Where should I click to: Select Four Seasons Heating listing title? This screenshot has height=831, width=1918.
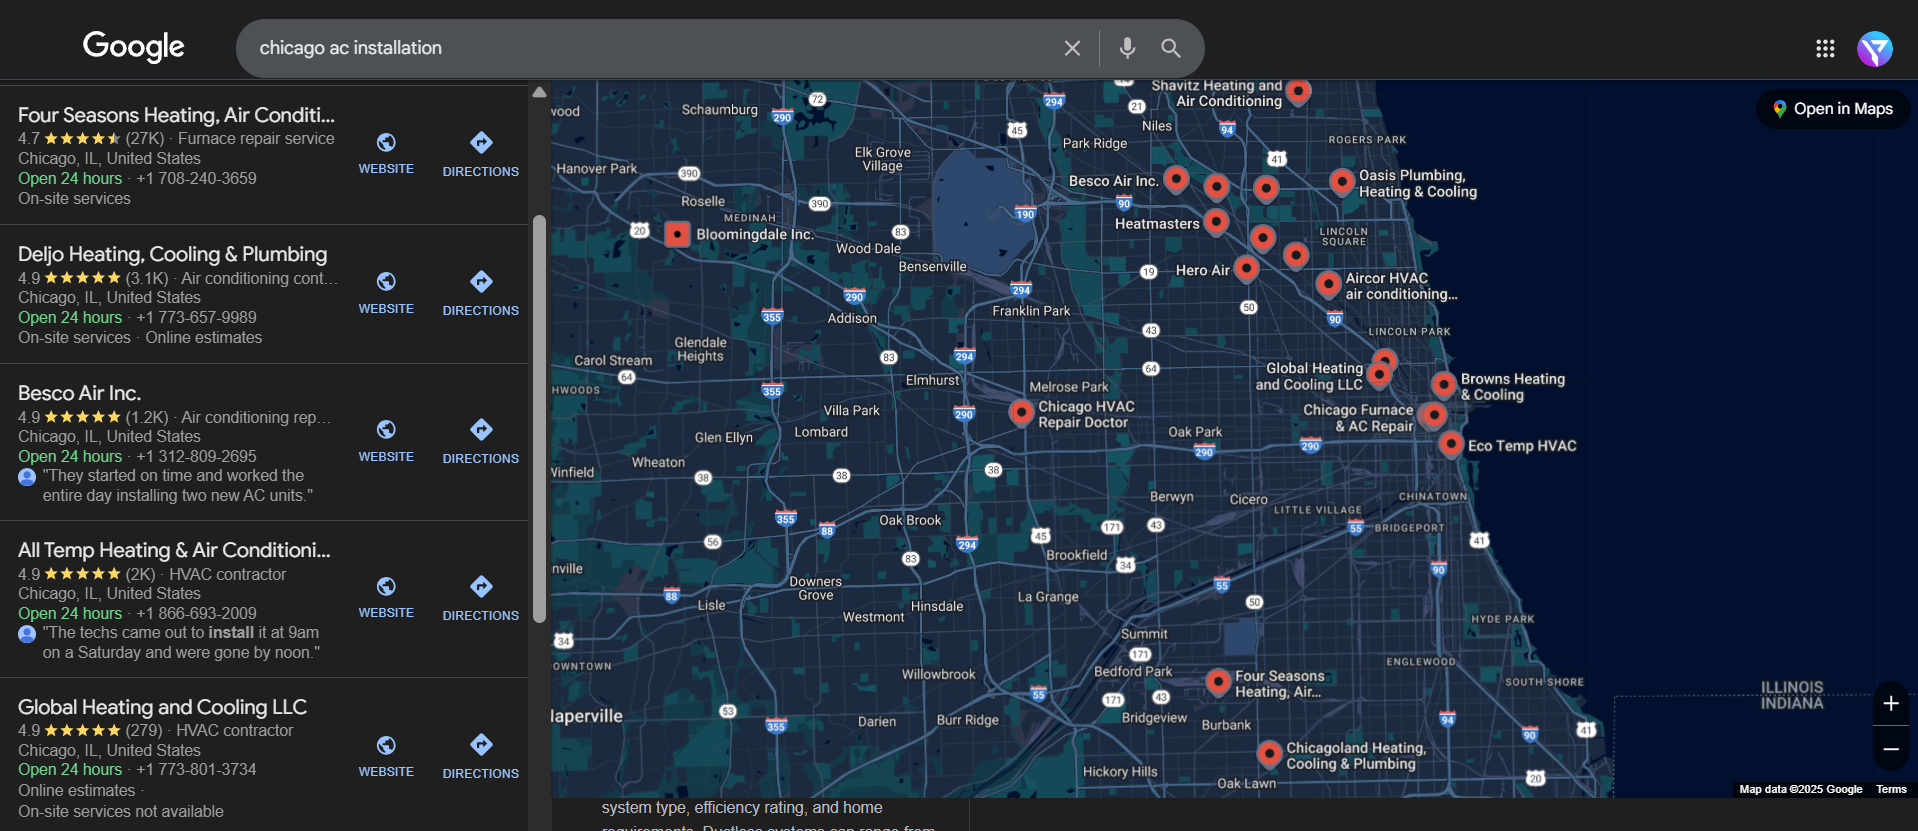click(x=176, y=115)
